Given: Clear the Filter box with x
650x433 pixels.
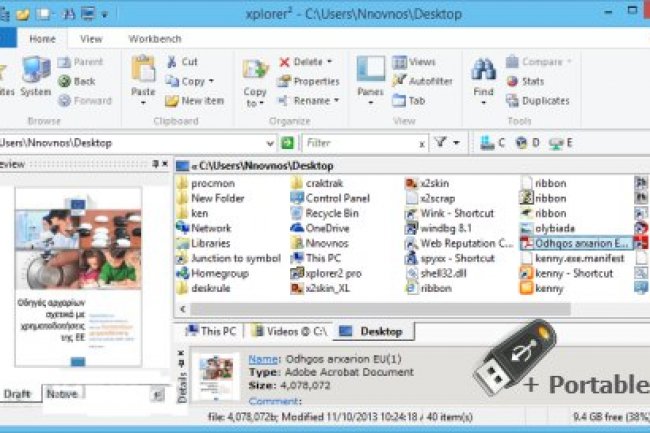Looking at the screenshot, I should 422,144.
